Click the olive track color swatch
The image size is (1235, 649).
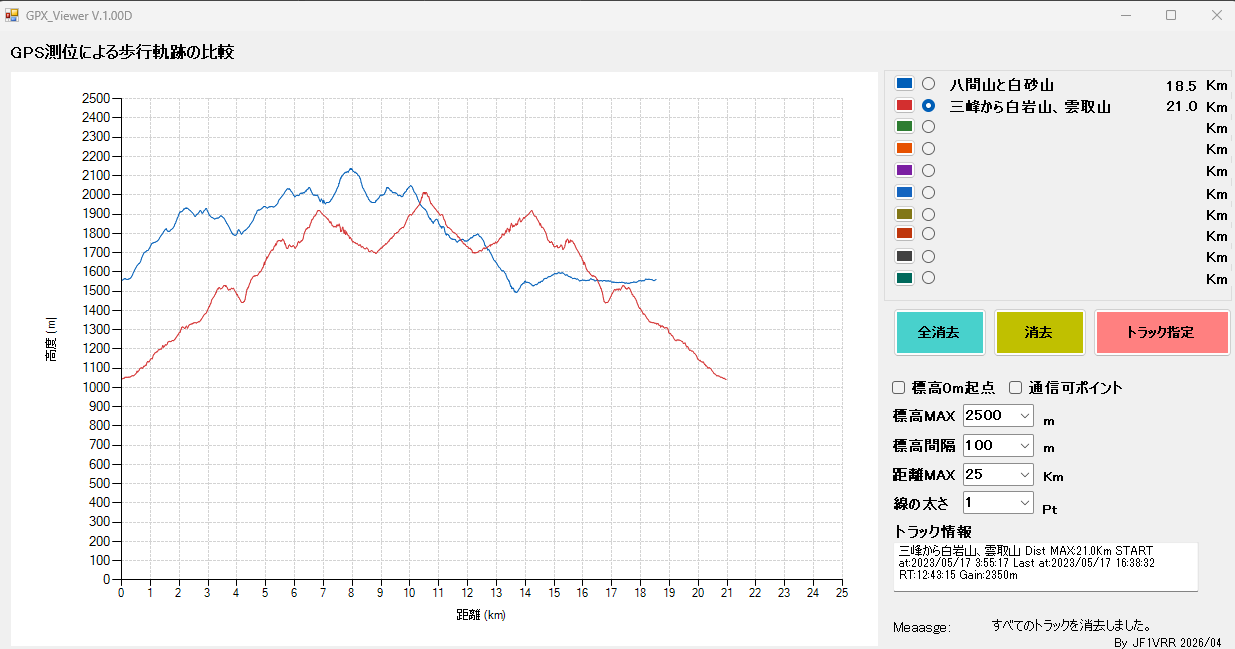(905, 214)
